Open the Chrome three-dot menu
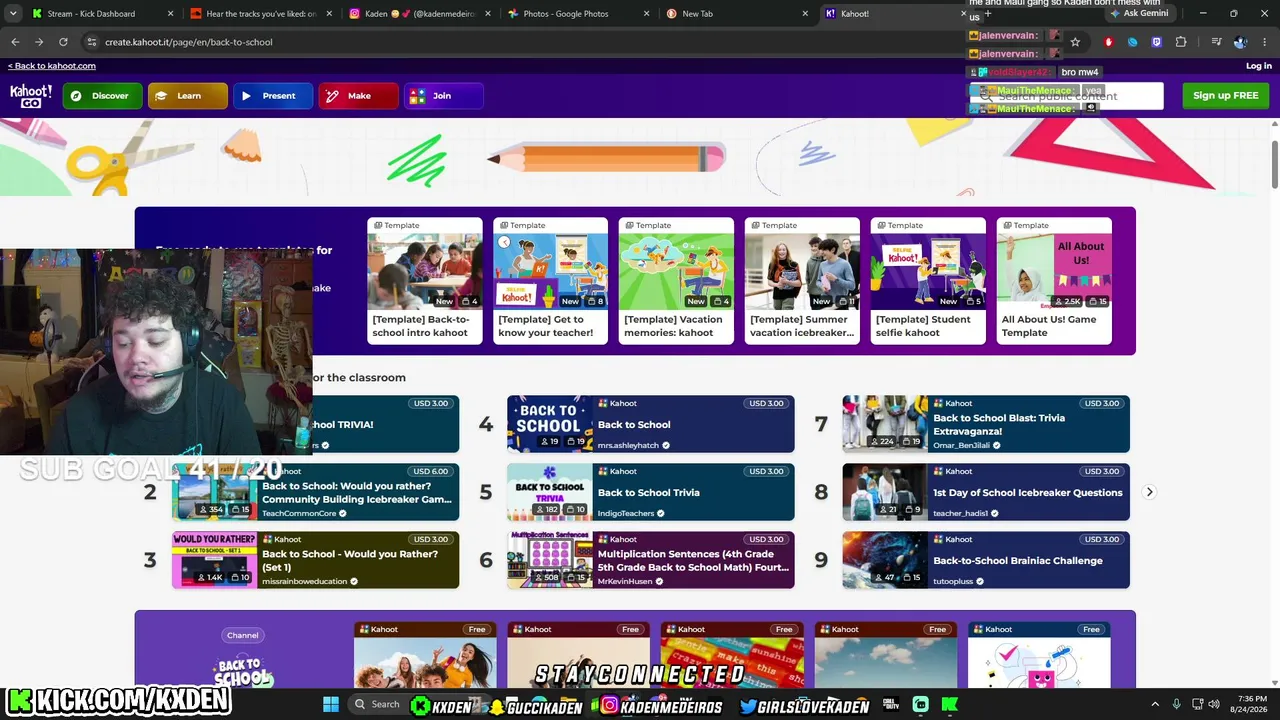 point(1265,42)
